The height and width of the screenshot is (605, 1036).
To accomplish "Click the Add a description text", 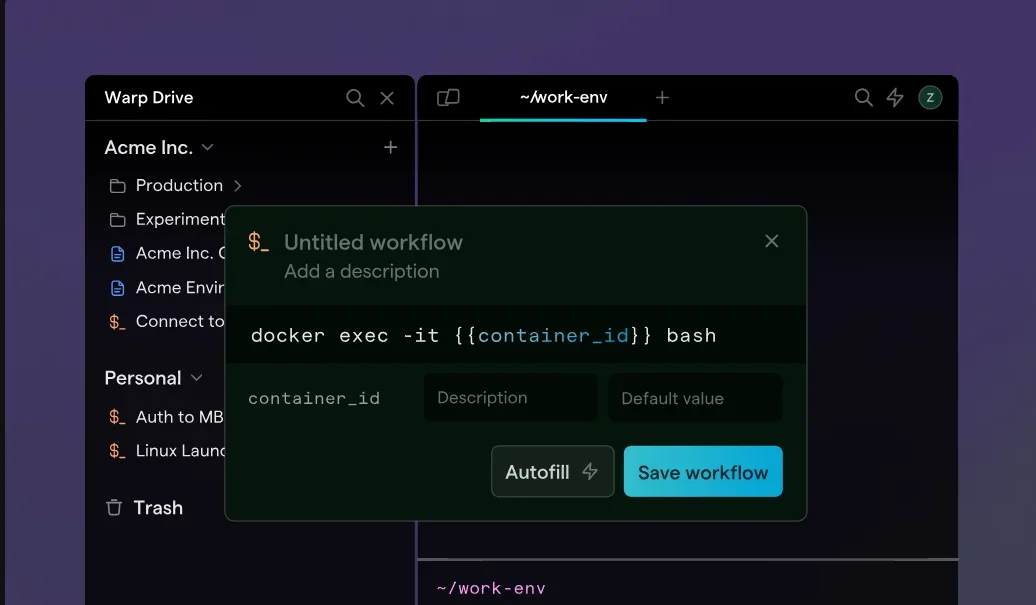I will [x=361, y=272].
